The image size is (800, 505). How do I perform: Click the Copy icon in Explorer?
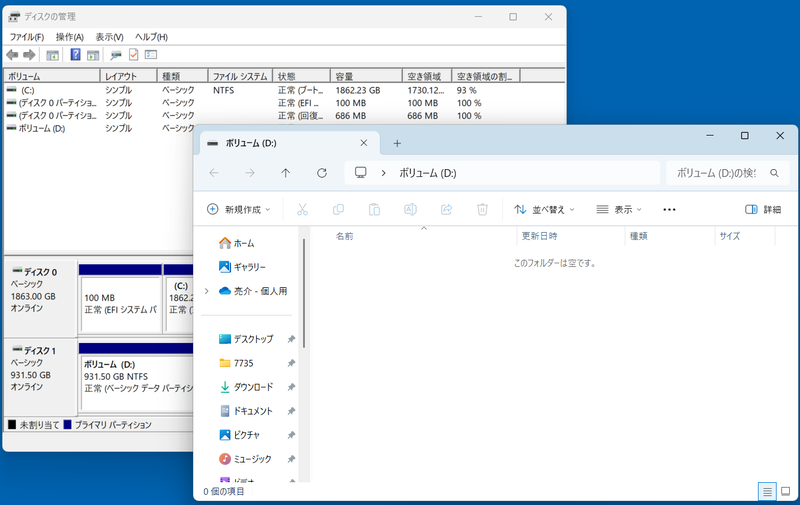[x=338, y=209]
